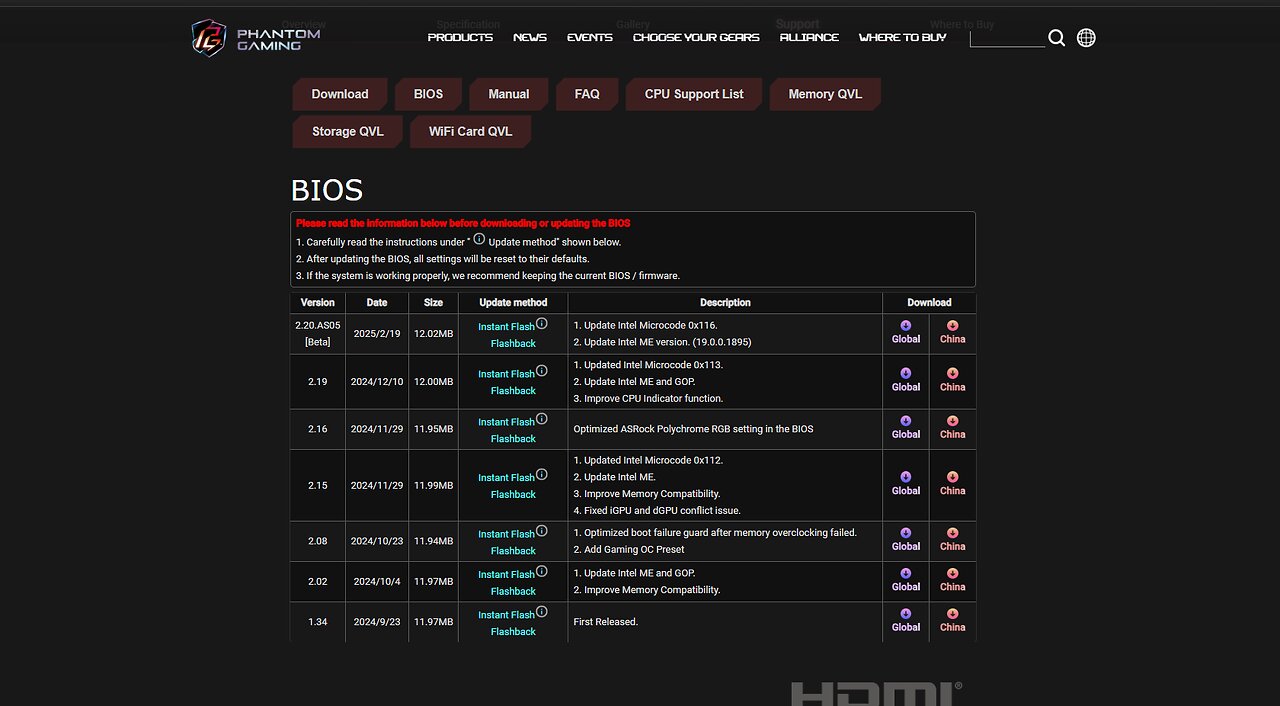The height and width of the screenshot is (706, 1280).
Task: Download BIOS 2.02 from China server
Action: (953, 580)
